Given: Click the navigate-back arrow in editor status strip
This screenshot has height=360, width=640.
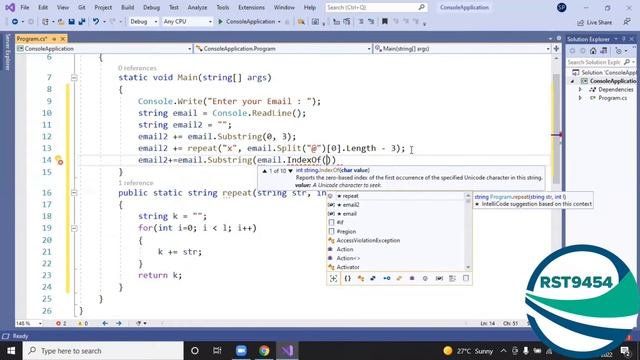Looking at the screenshot, I should (x=105, y=323).
